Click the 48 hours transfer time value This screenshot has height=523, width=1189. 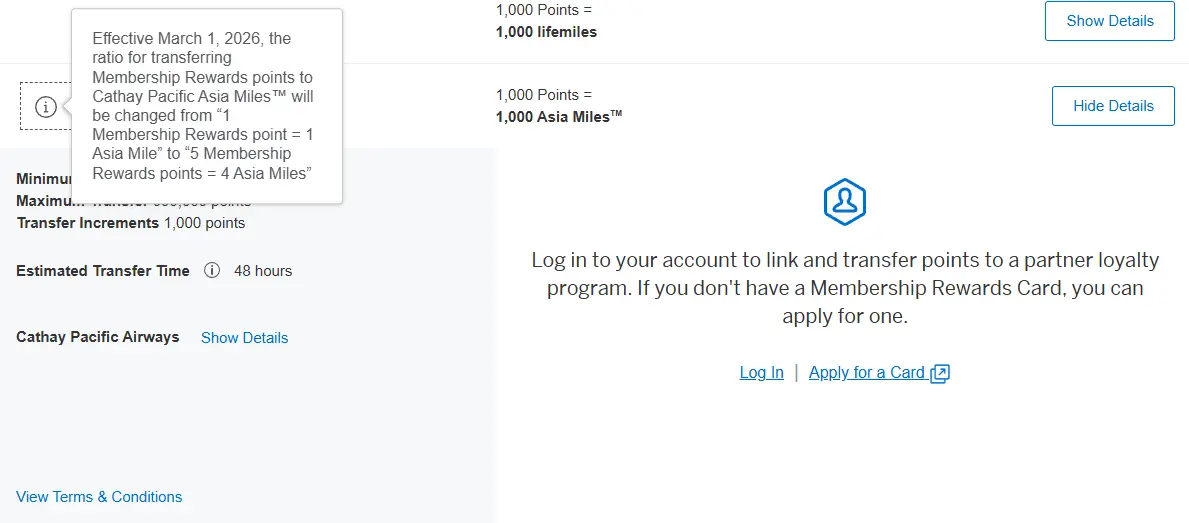(263, 271)
